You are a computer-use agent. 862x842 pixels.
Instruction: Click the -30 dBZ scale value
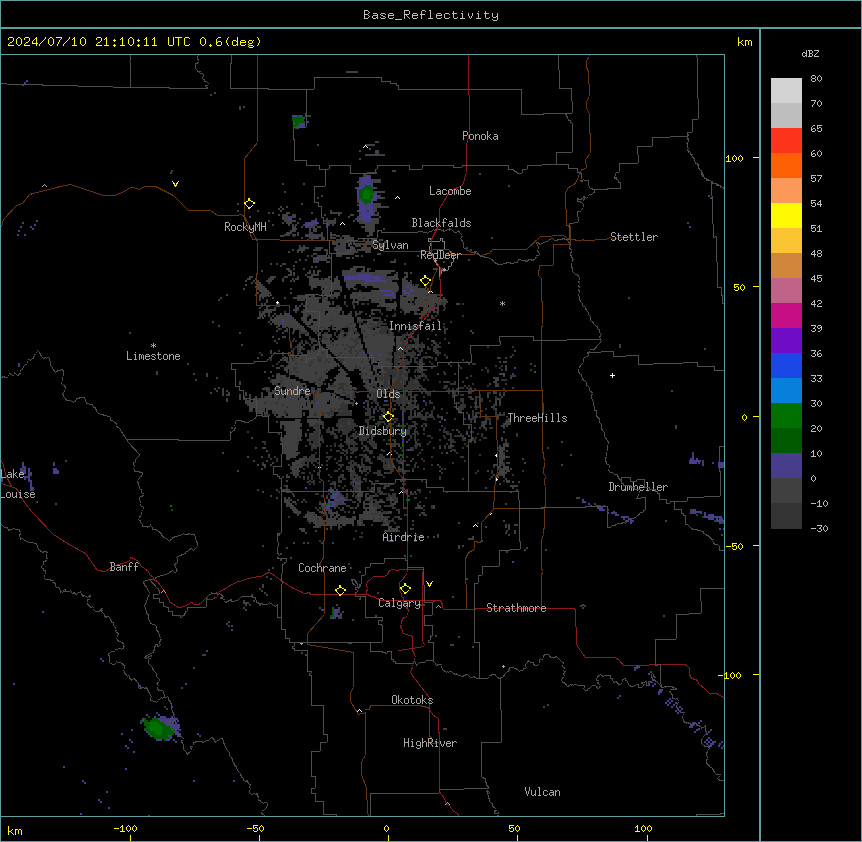pyautogui.click(x=819, y=529)
